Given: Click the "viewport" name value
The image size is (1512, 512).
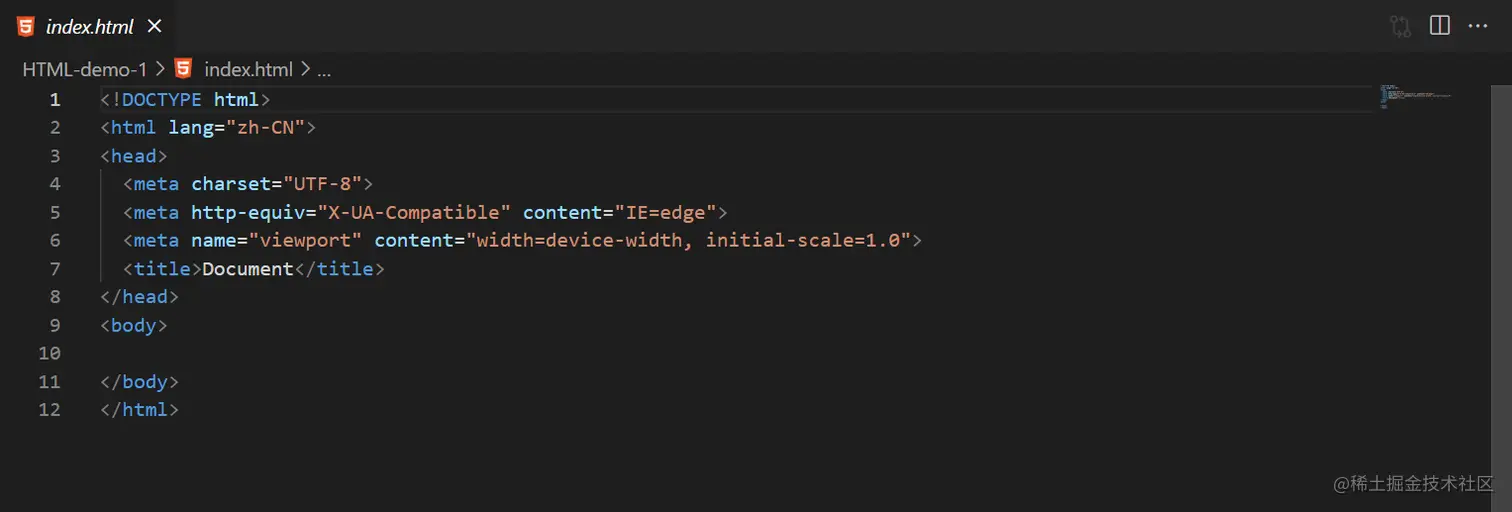Looking at the screenshot, I should [x=305, y=241].
